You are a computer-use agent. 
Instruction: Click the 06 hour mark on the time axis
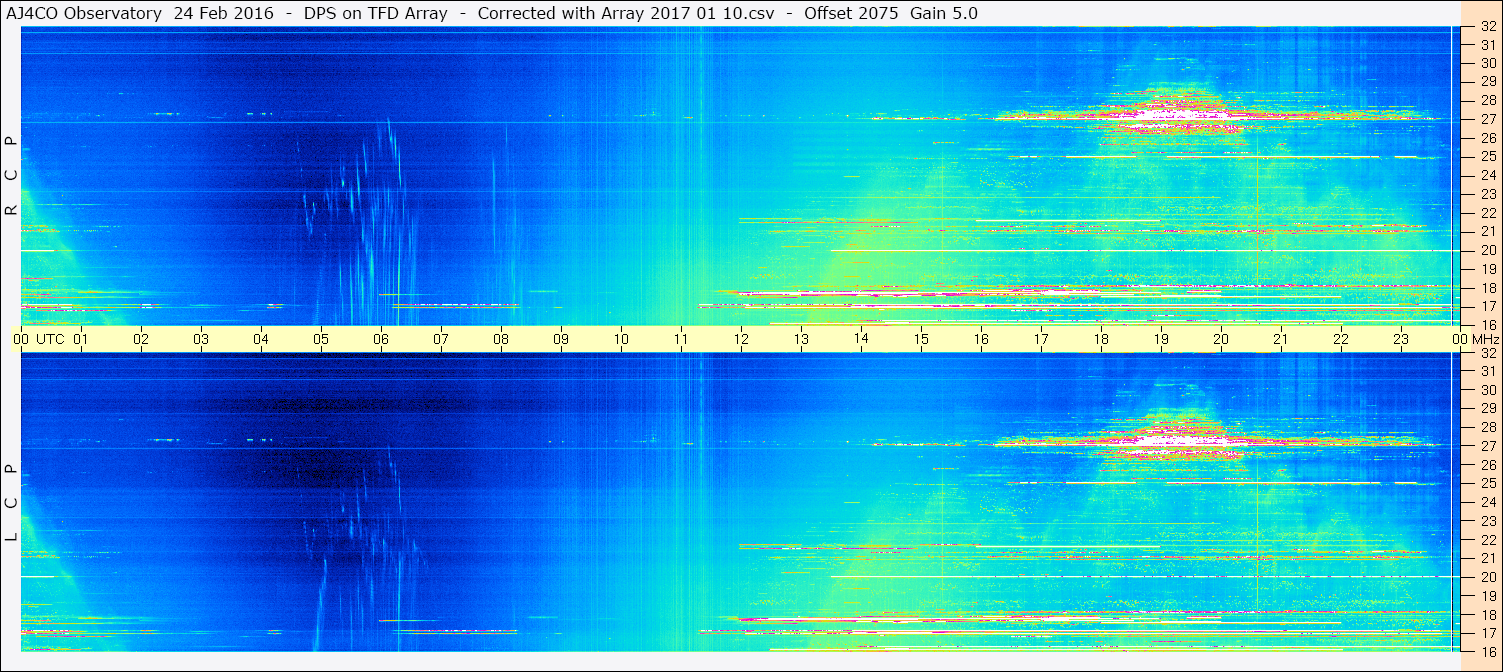point(381,339)
